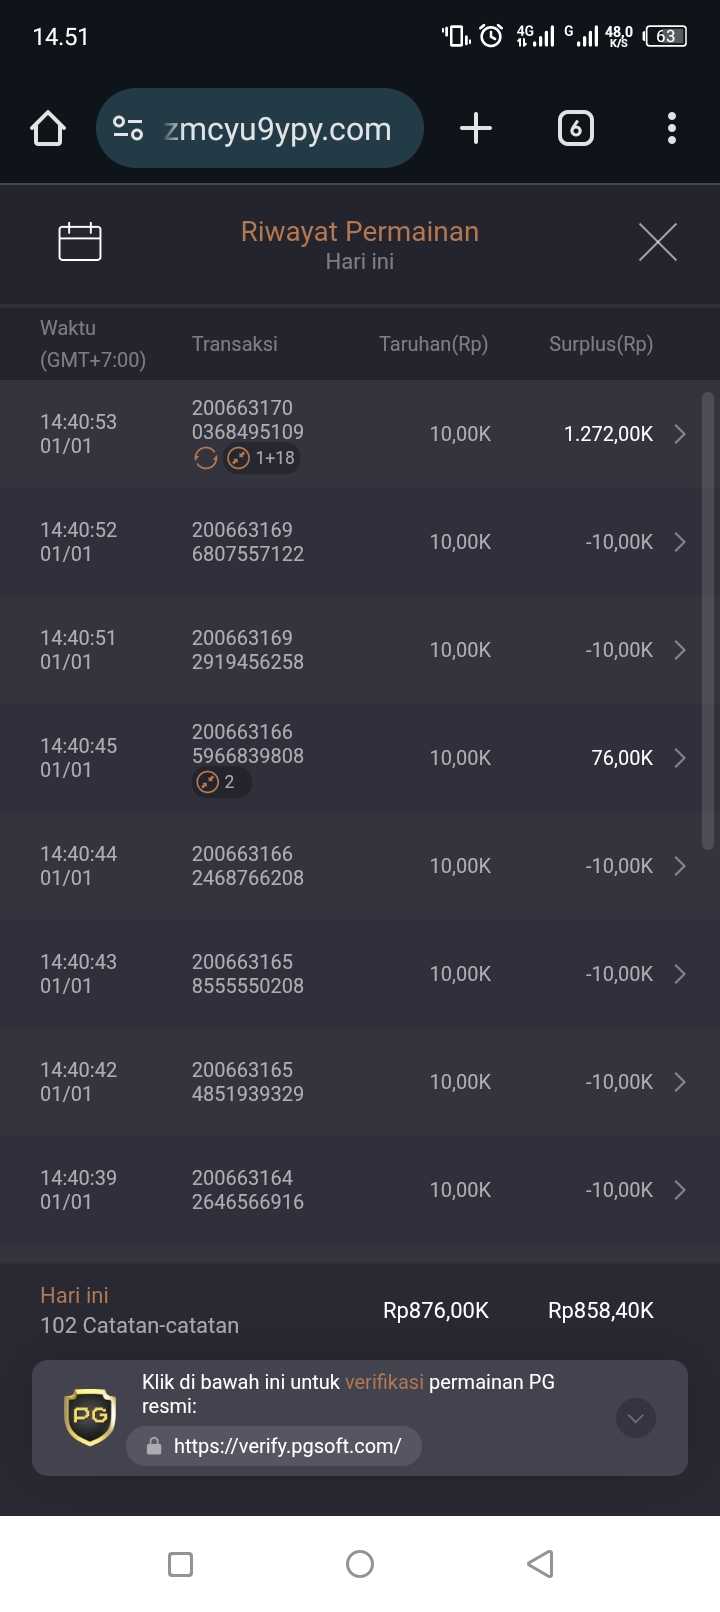Tap the bonus badge showing 2
Screen dimensions: 720x1612
point(220,782)
